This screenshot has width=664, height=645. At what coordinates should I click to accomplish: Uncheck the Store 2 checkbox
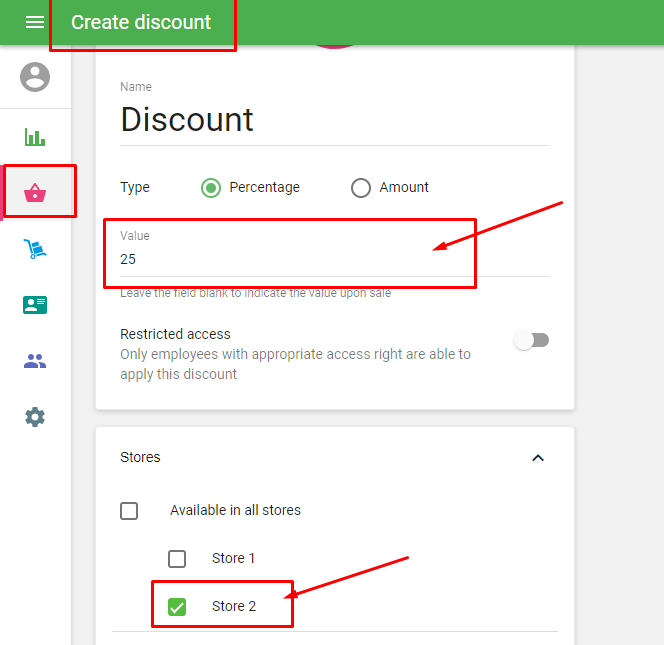click(177, 606)
